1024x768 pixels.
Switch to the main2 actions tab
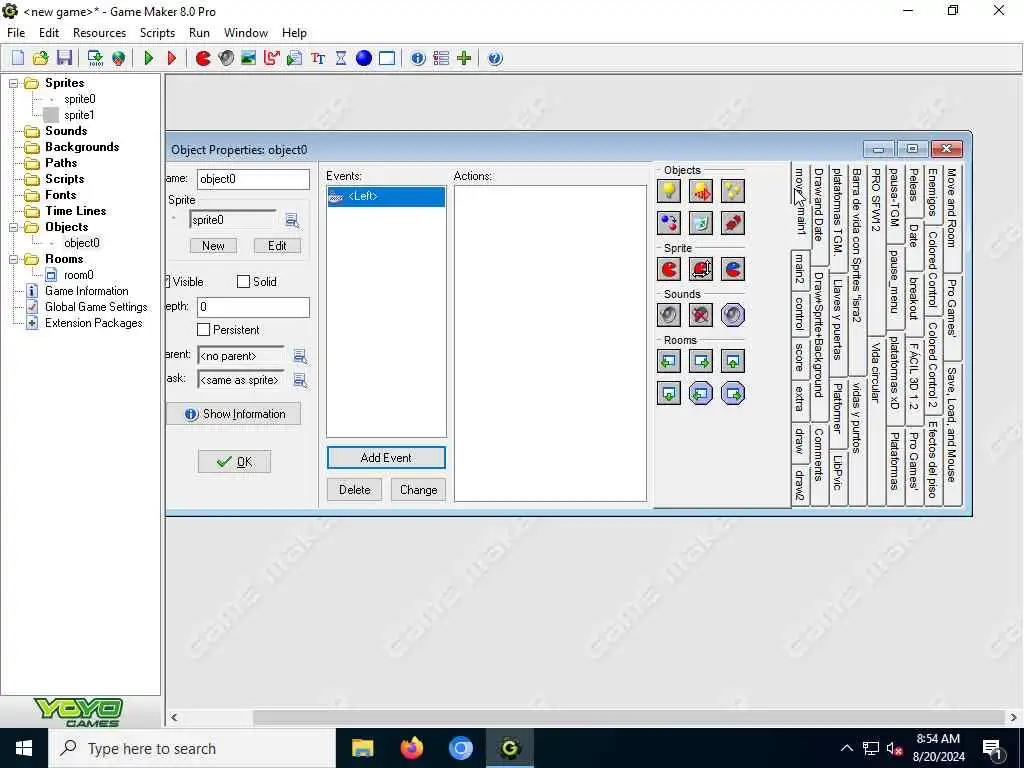click(800, 268)
